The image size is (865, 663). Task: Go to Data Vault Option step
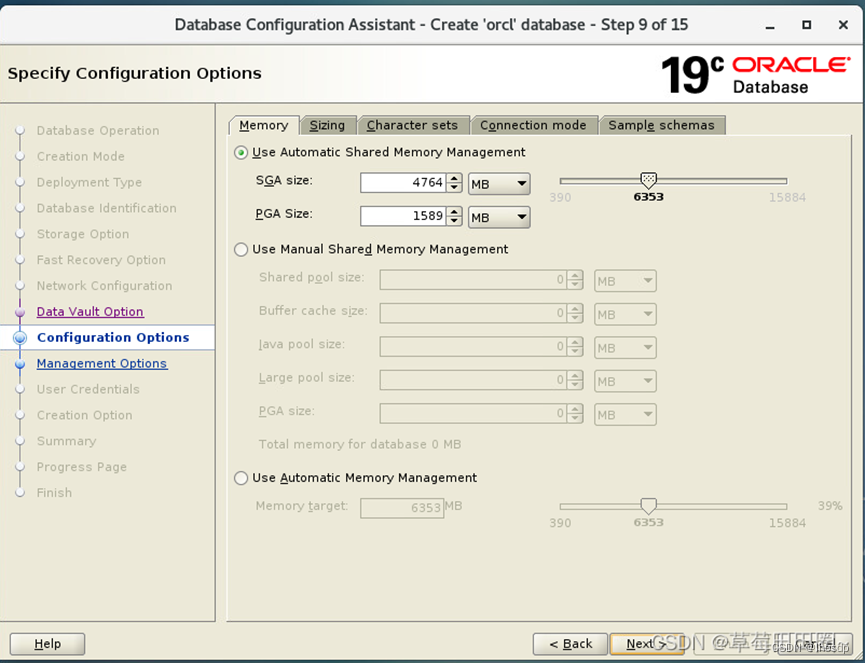click(x=90, y=312)
